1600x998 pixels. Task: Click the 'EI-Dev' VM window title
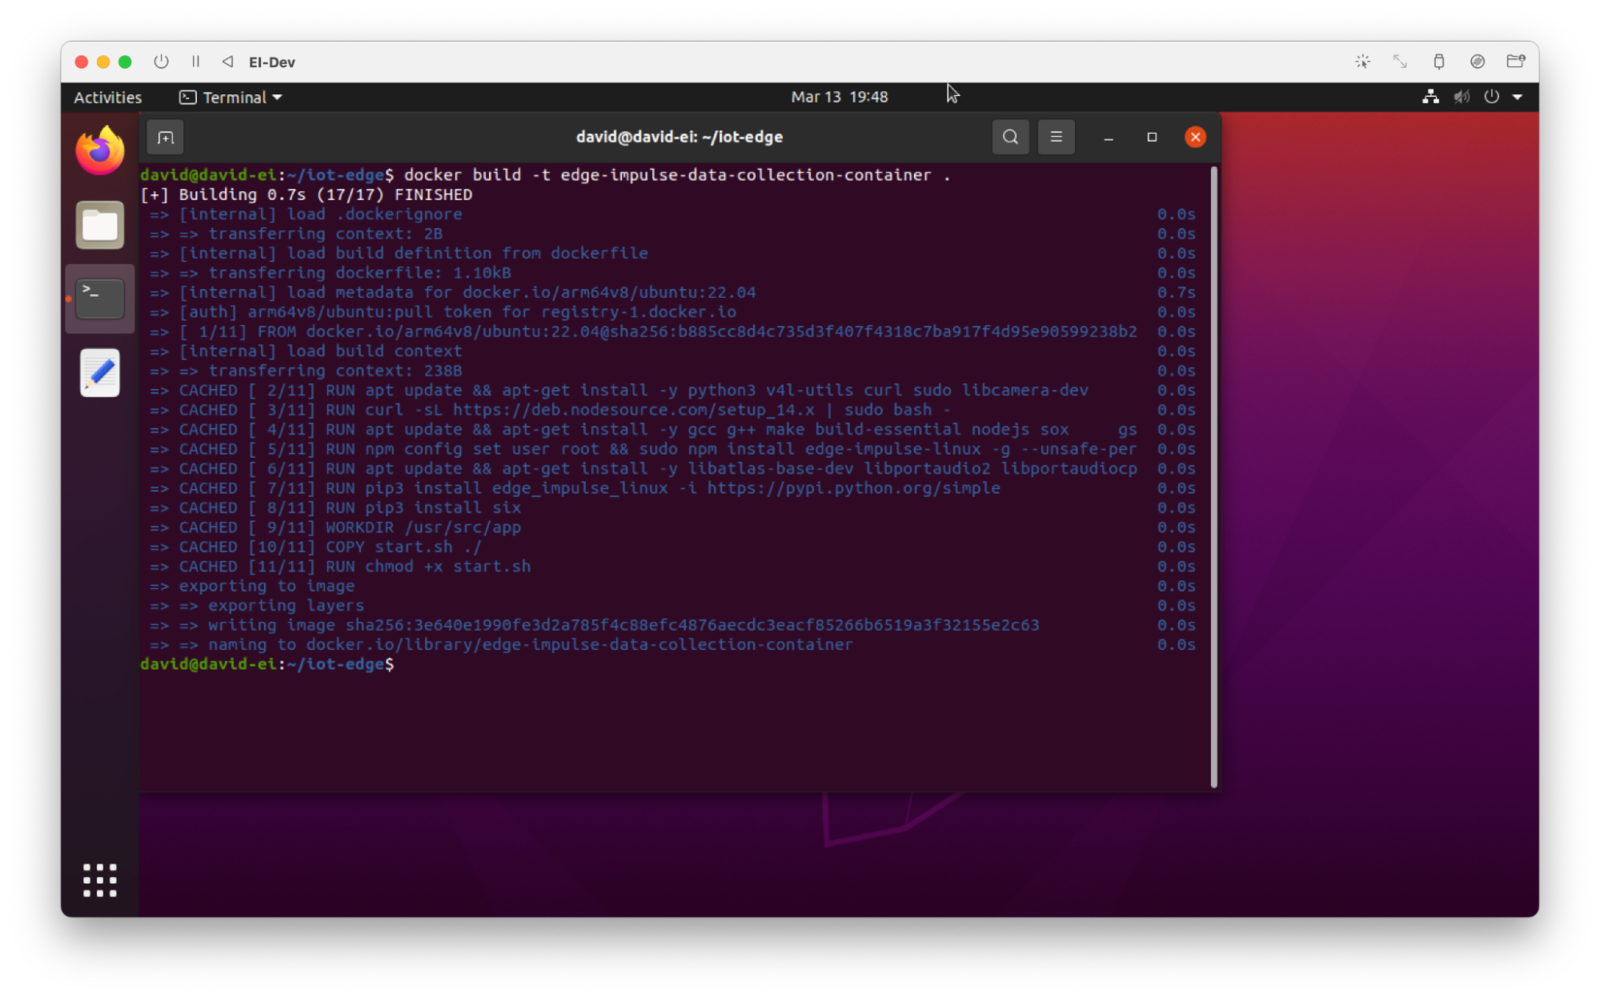click(x=272, y=62)
